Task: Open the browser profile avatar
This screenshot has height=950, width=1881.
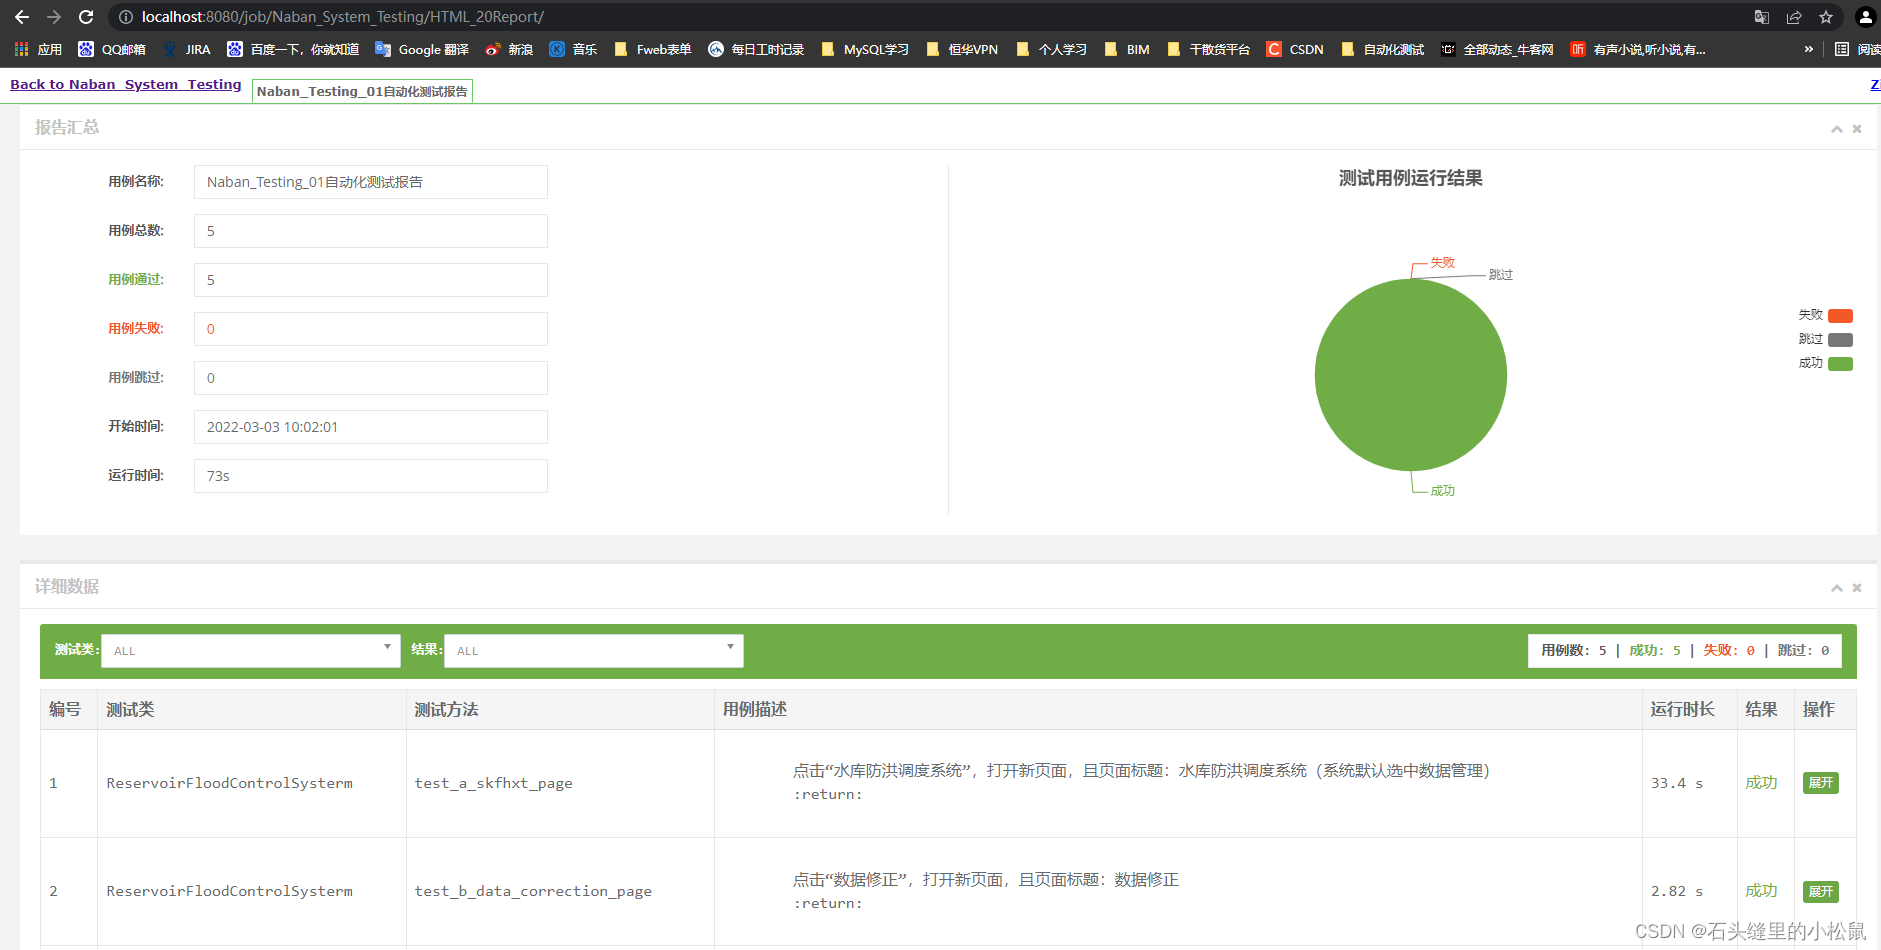Action: pos(1865,17)
